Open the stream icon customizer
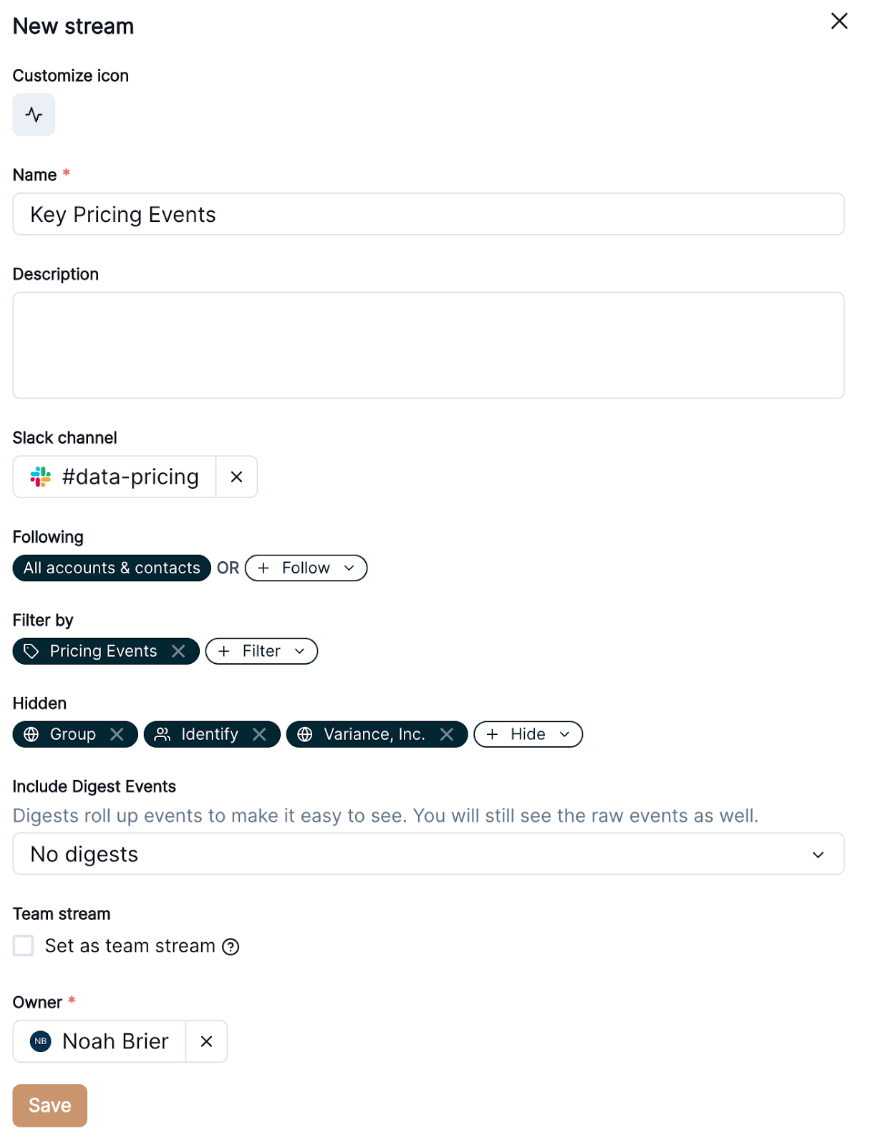Image resolution: width=872 pixels, height=1144 pixels. point(34,115)
